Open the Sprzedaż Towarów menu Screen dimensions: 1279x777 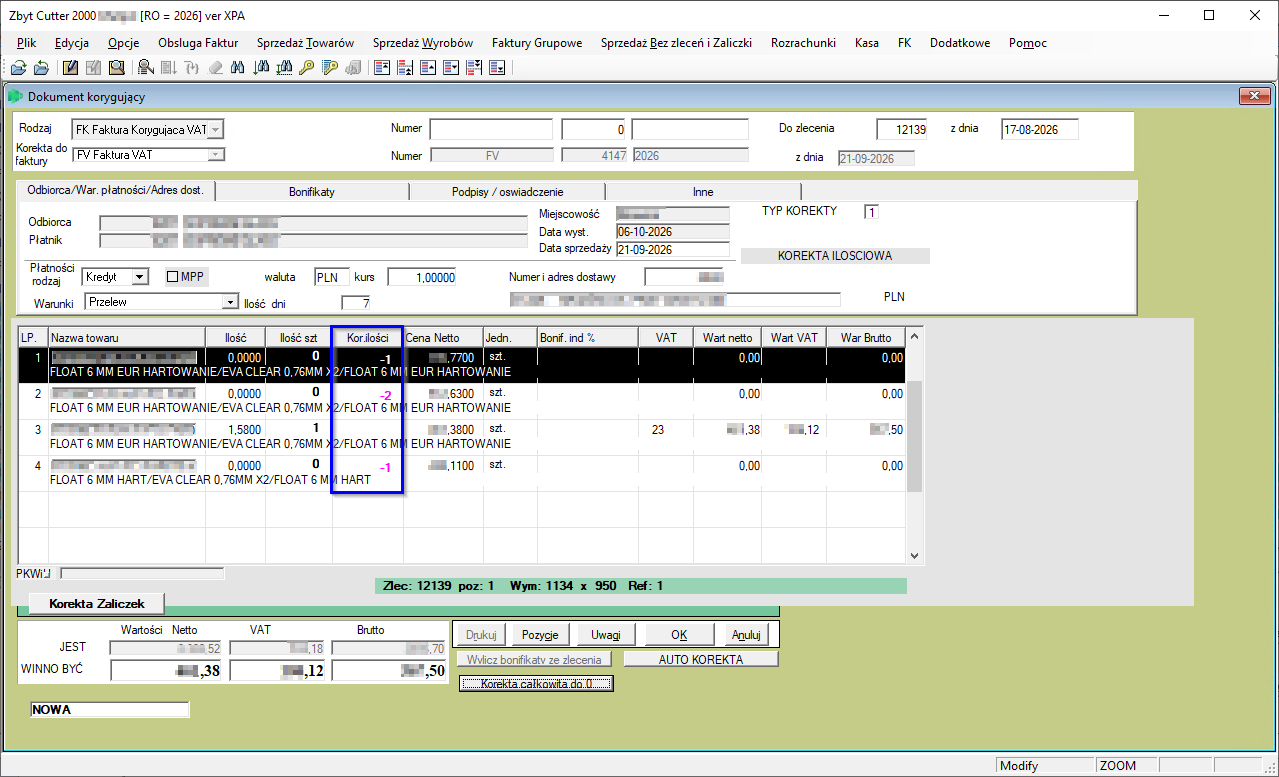coord(305,43)
